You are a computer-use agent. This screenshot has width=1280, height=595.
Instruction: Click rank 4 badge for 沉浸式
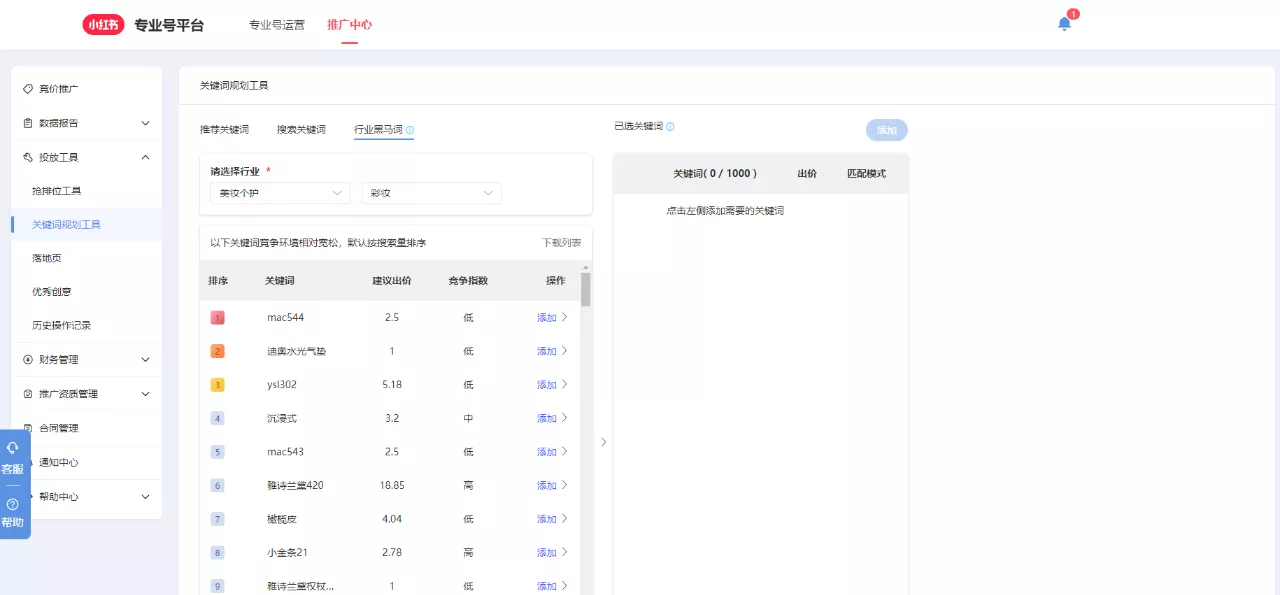(218, 418)
